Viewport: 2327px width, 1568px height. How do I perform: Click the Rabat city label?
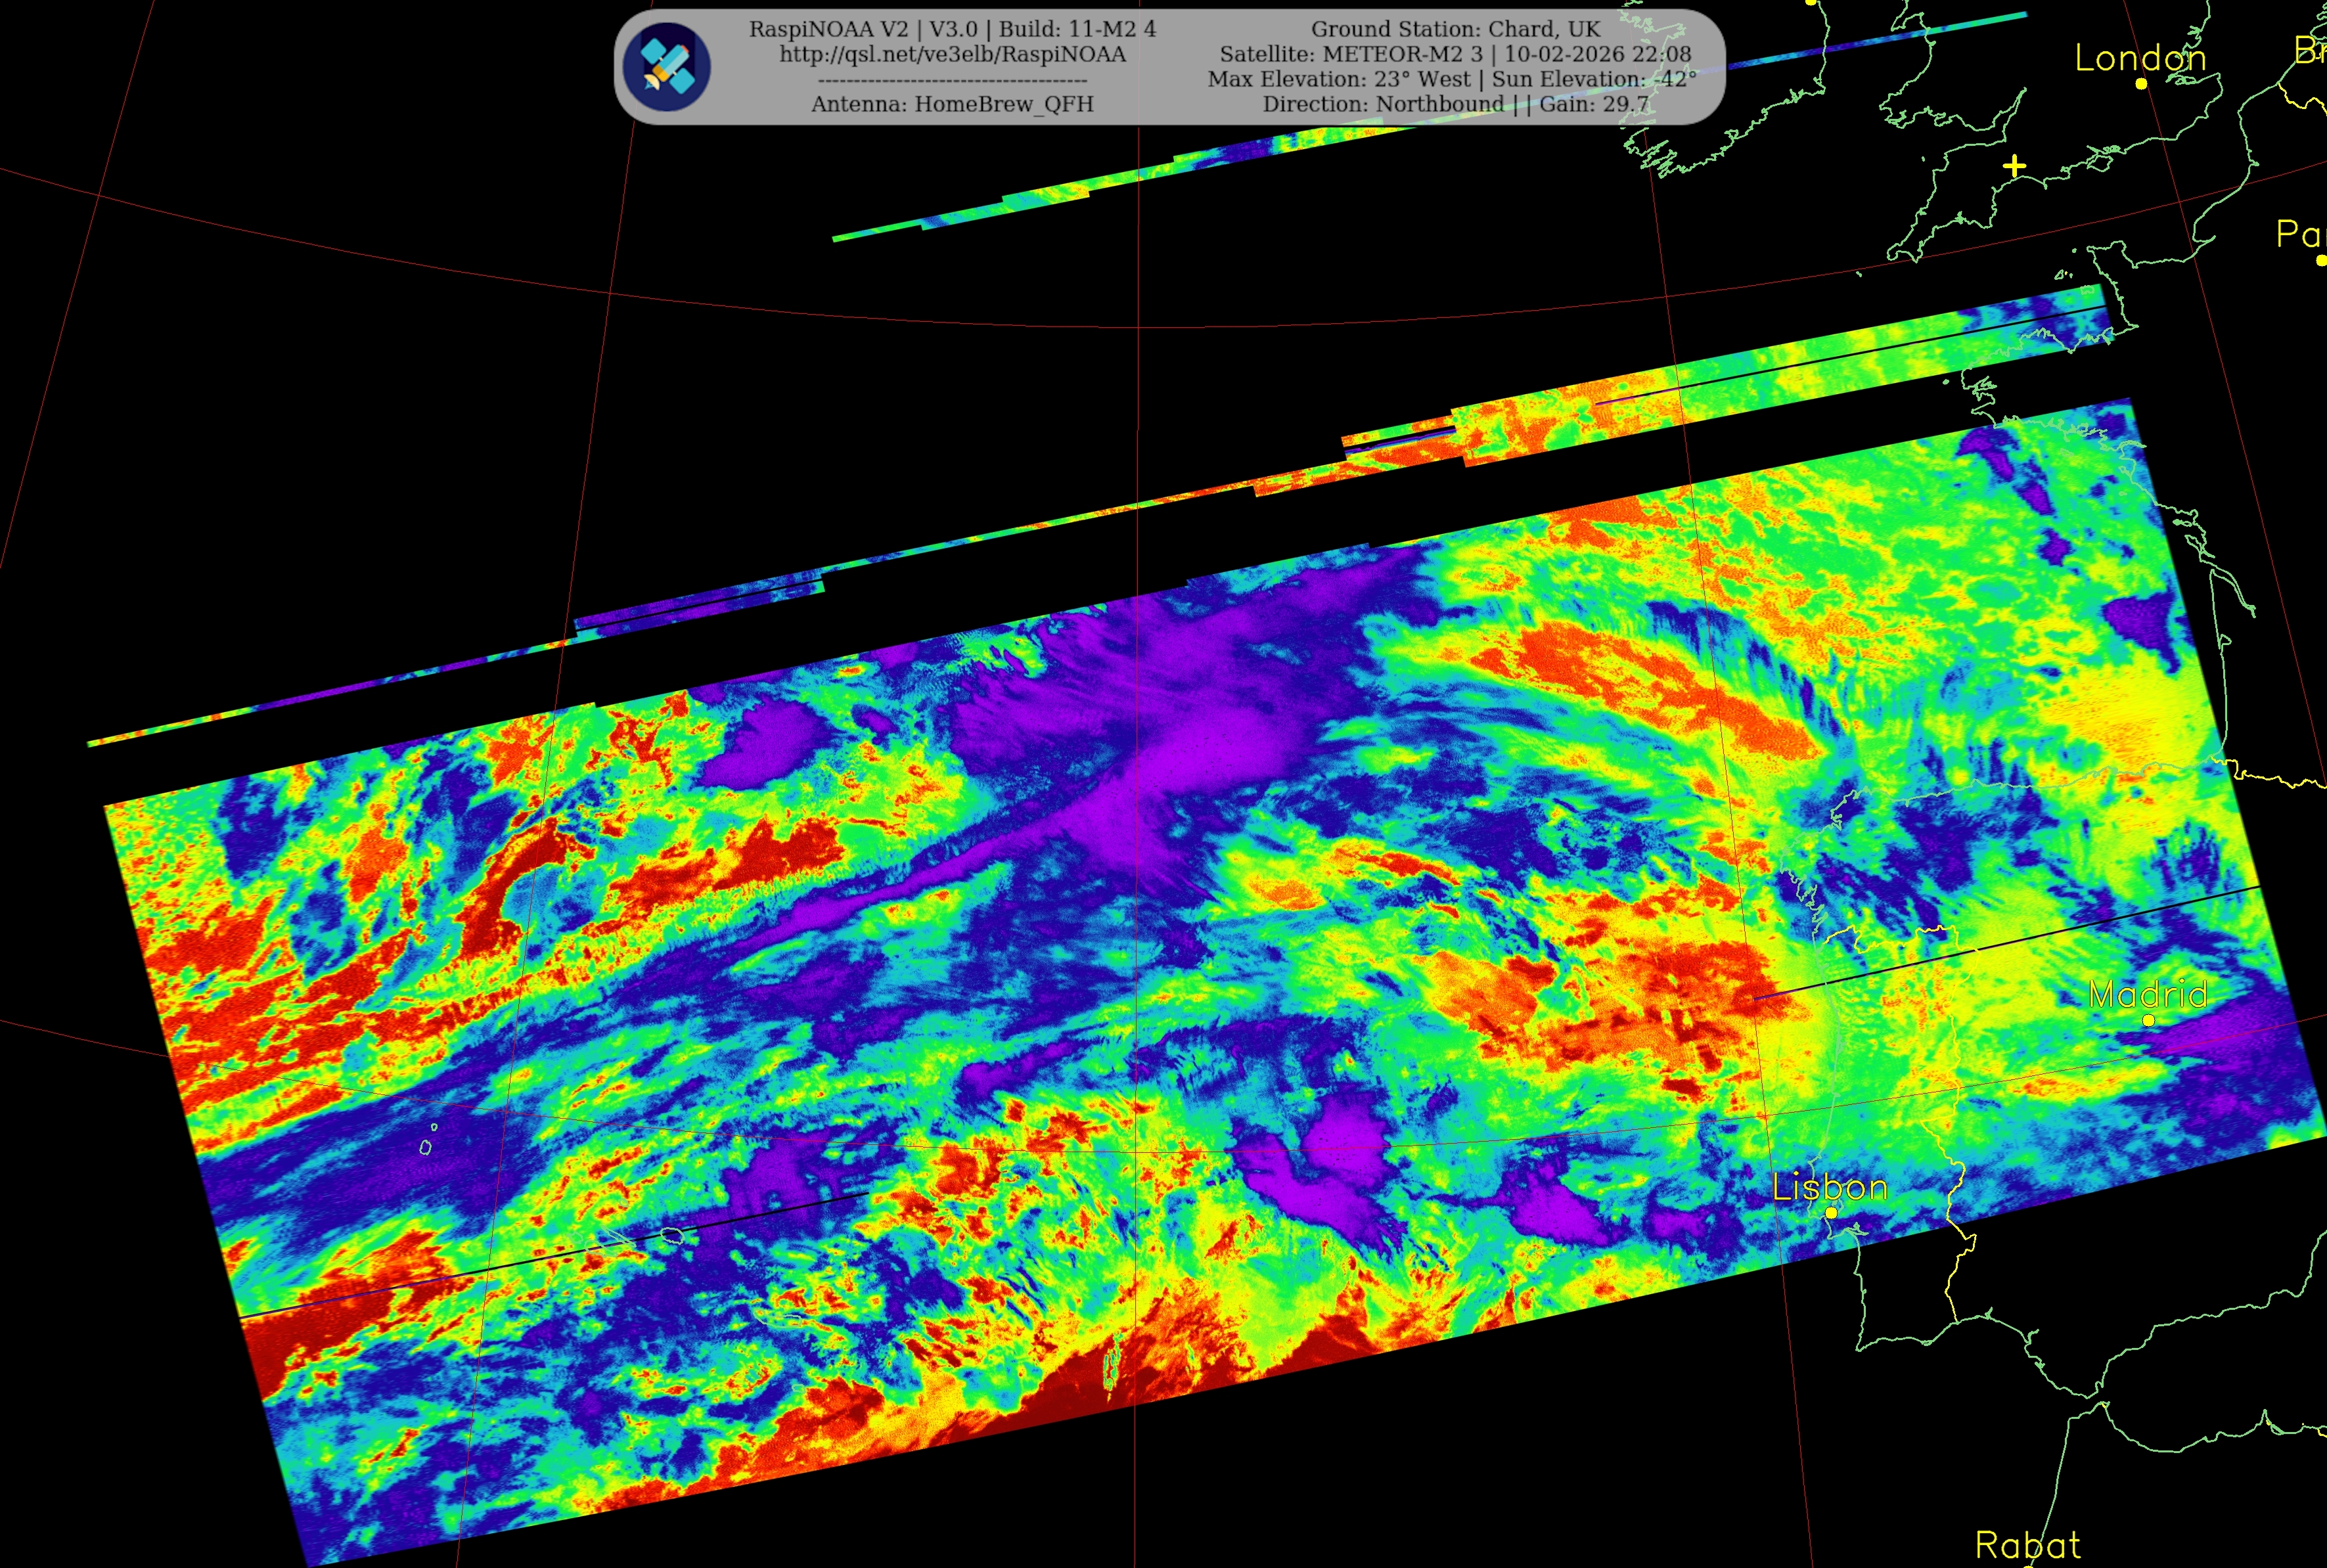point(2028,1545)
